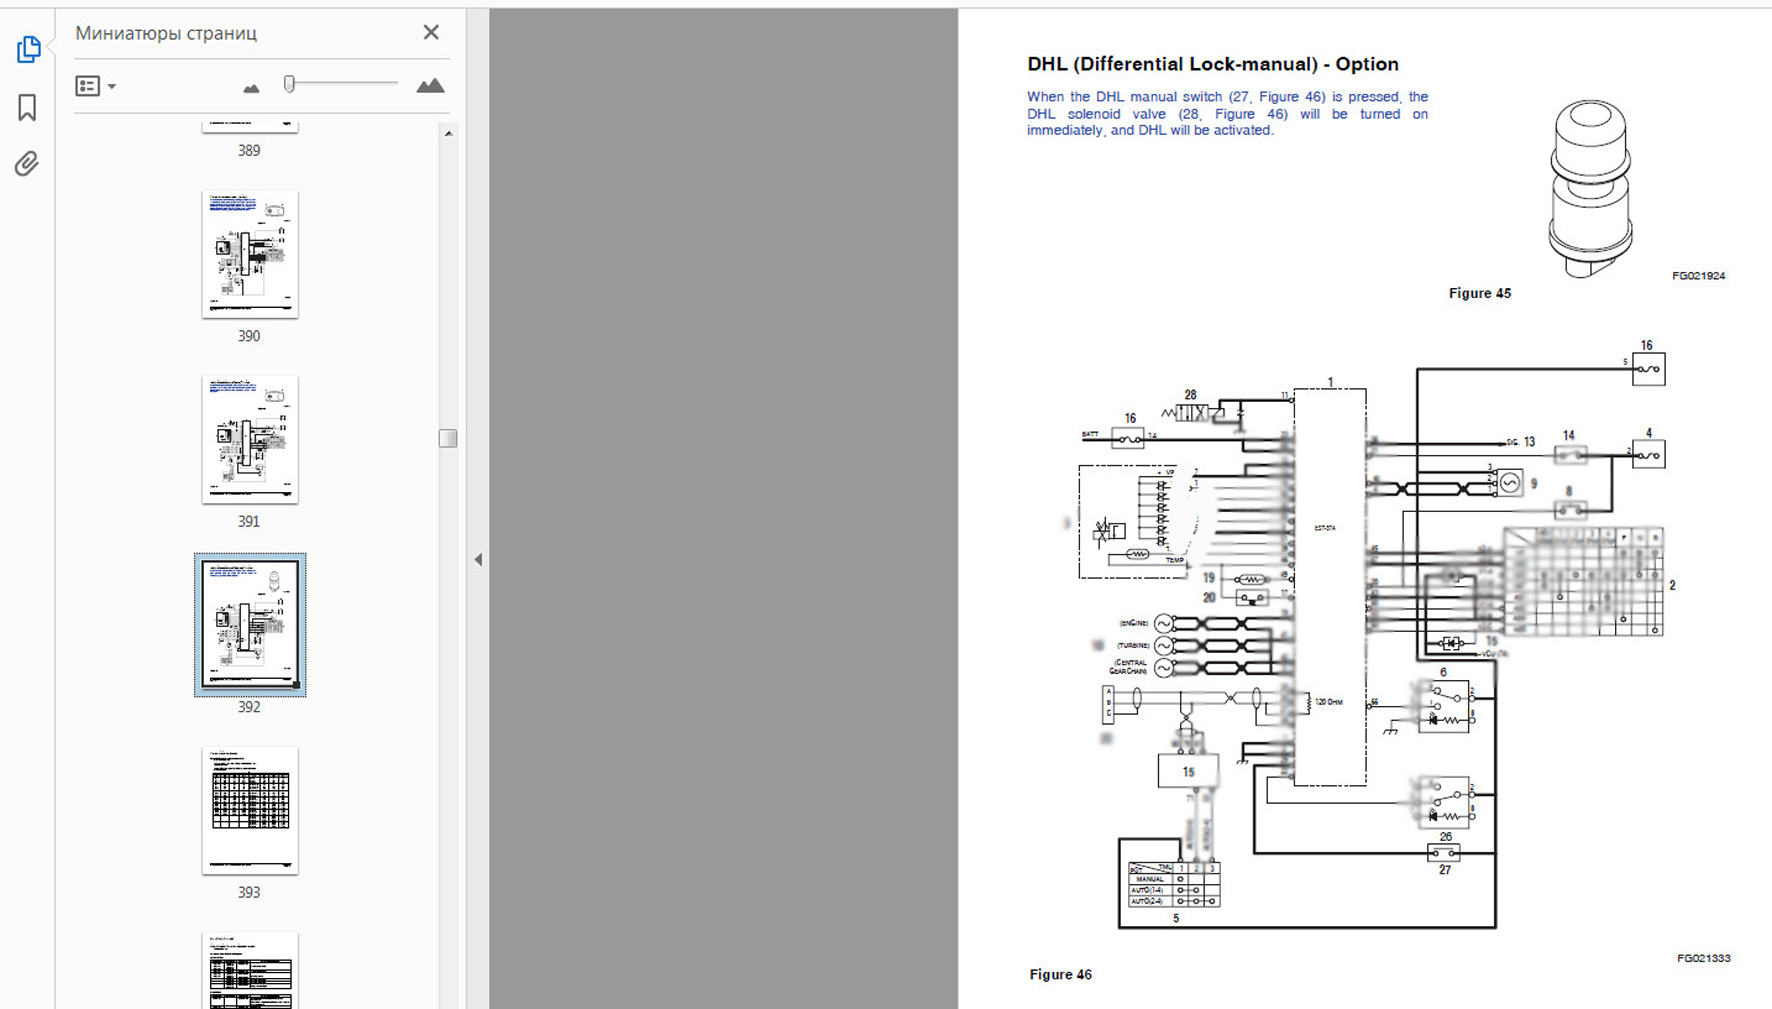The height and width of the screenshot is (1009, 1772).
Task: Click the Figure 45 switch illustration
Action: (x=1589, y=188)
